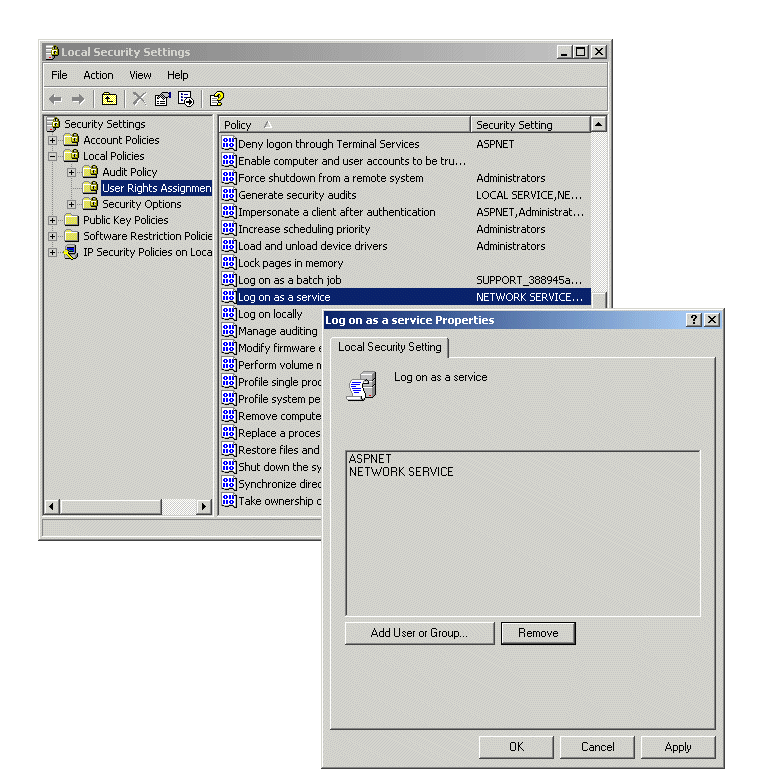Click the SUPPORT_388945a security setting cell
Image resolution: width=776 pixels, height=784 pixels.
529,280
